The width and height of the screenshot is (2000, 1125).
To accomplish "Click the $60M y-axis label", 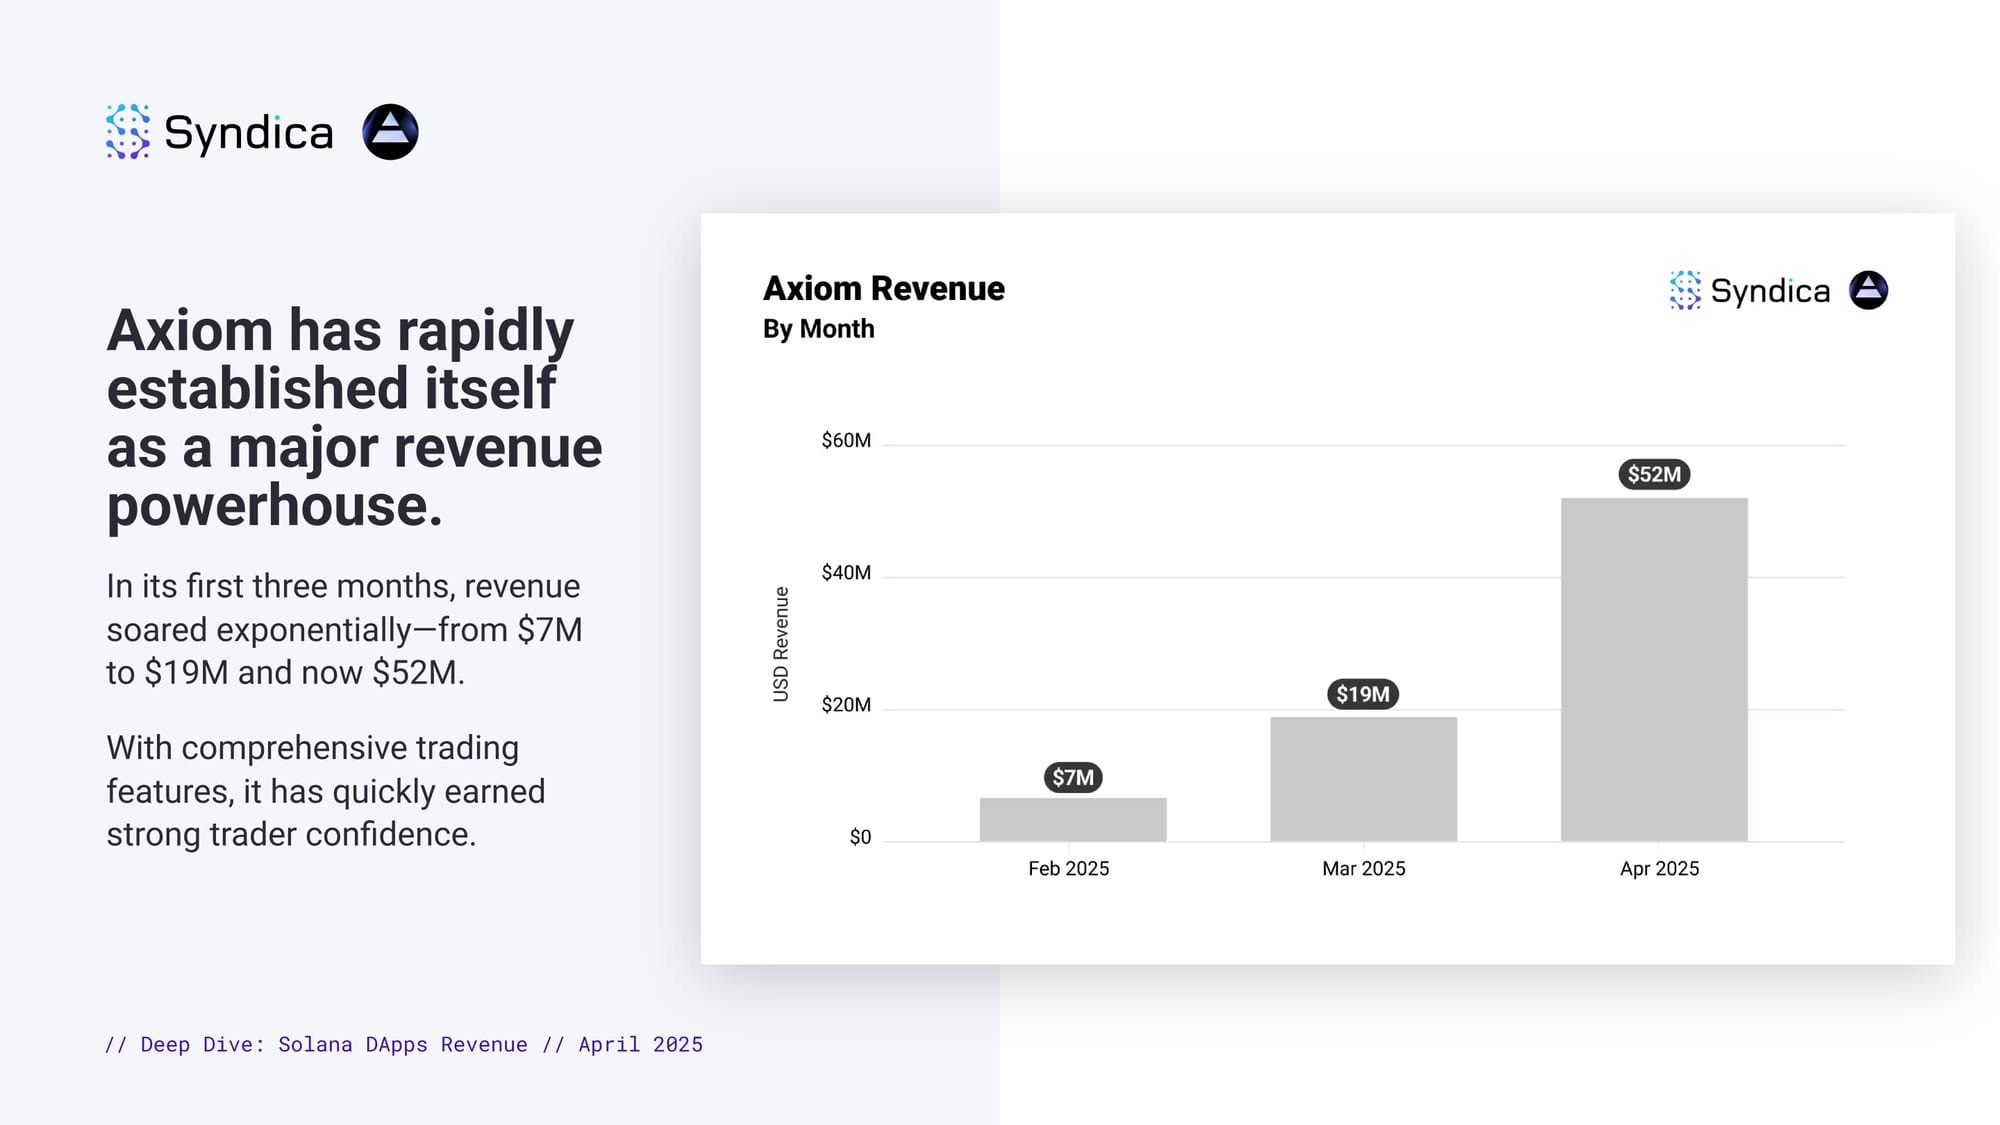I will pyautogui.click(x=846, y=440).
